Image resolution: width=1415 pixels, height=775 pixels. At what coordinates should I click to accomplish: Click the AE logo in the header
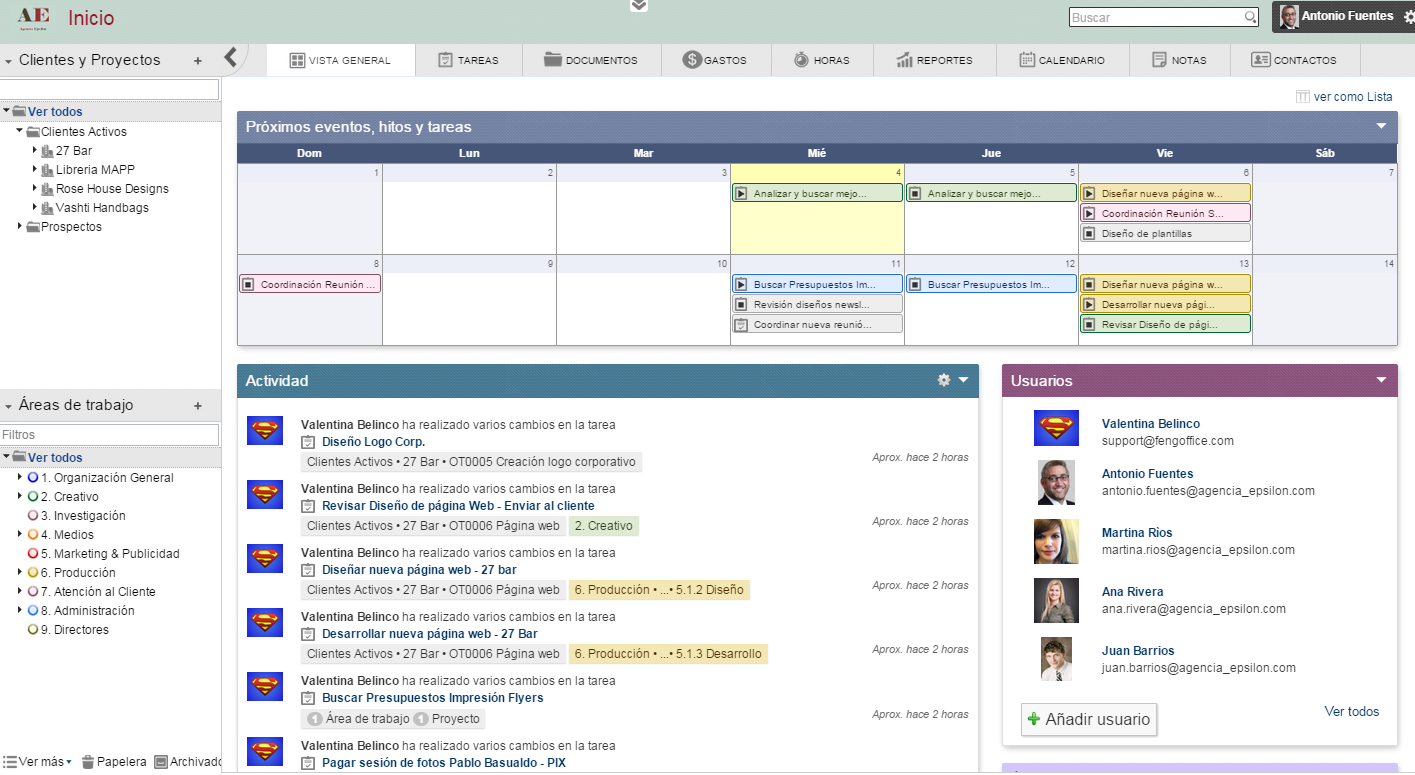pos(34,18)
